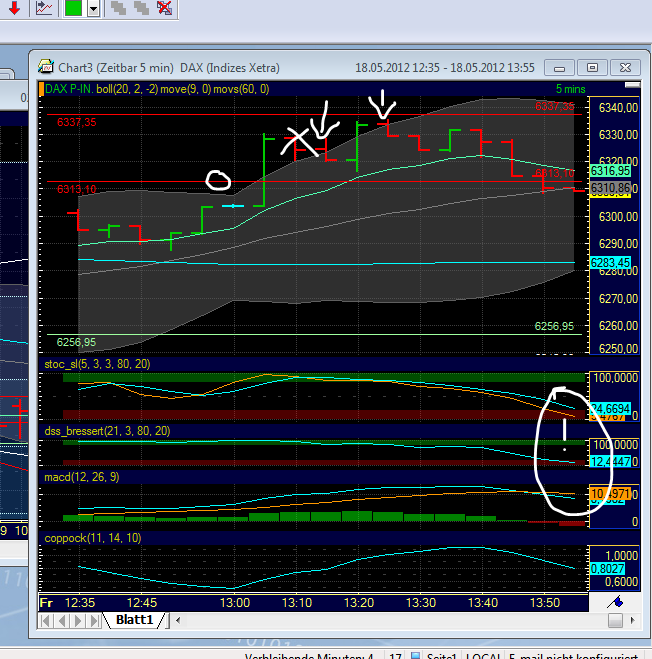Go to next sheet with tab arrow
The width and height of the screenshot is (652, 659).
point(78,620)
